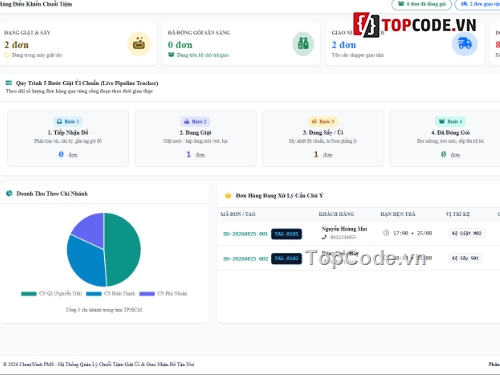
Task: Select the Bước 2 badge
Action: tap(195, 121)
